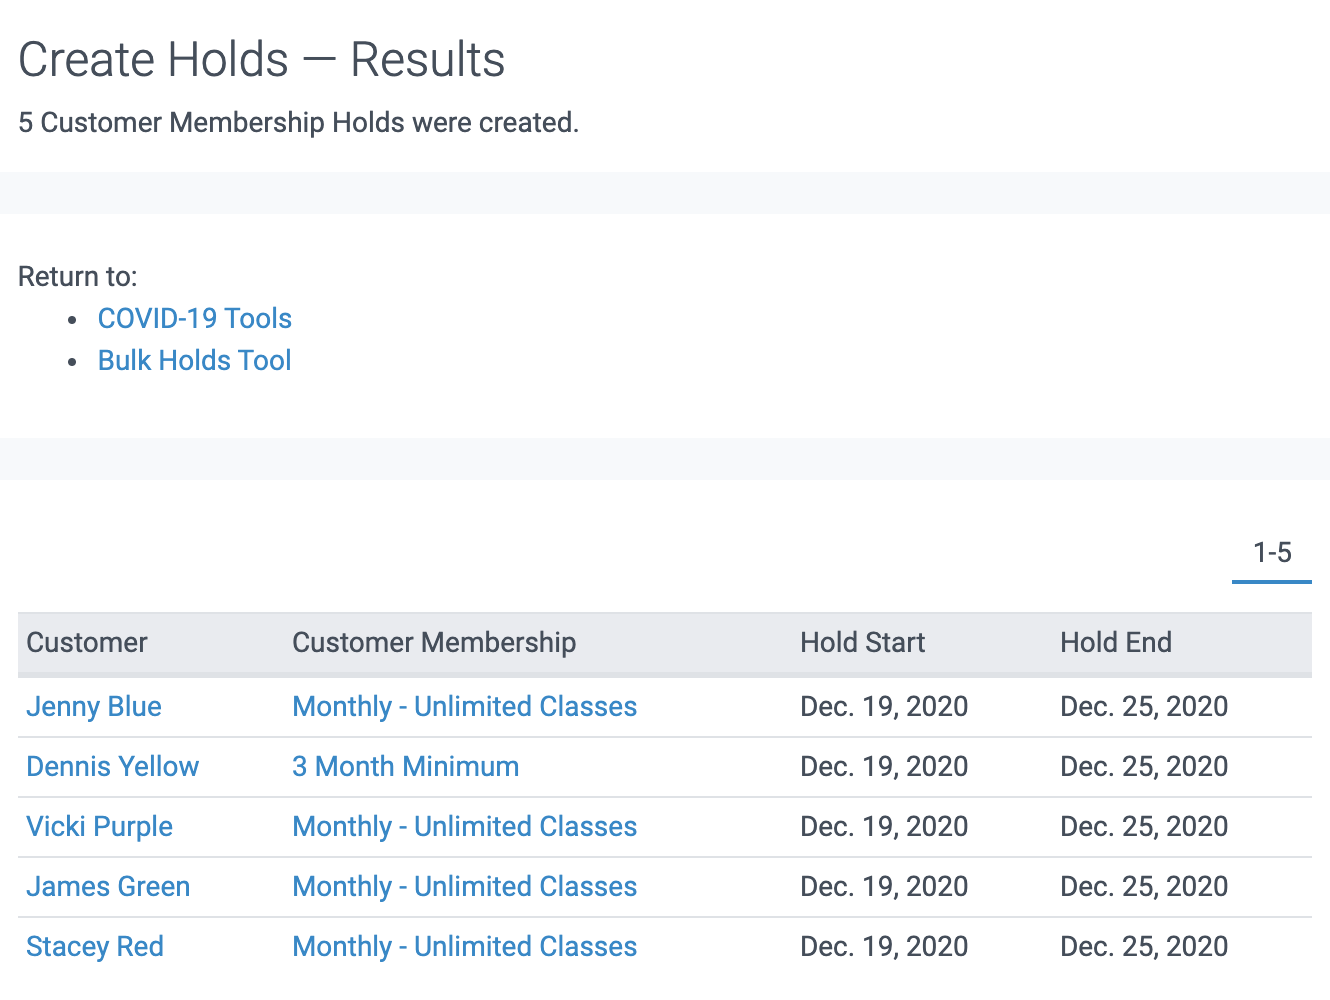Click the Customer column header

[x=87, y=643]
